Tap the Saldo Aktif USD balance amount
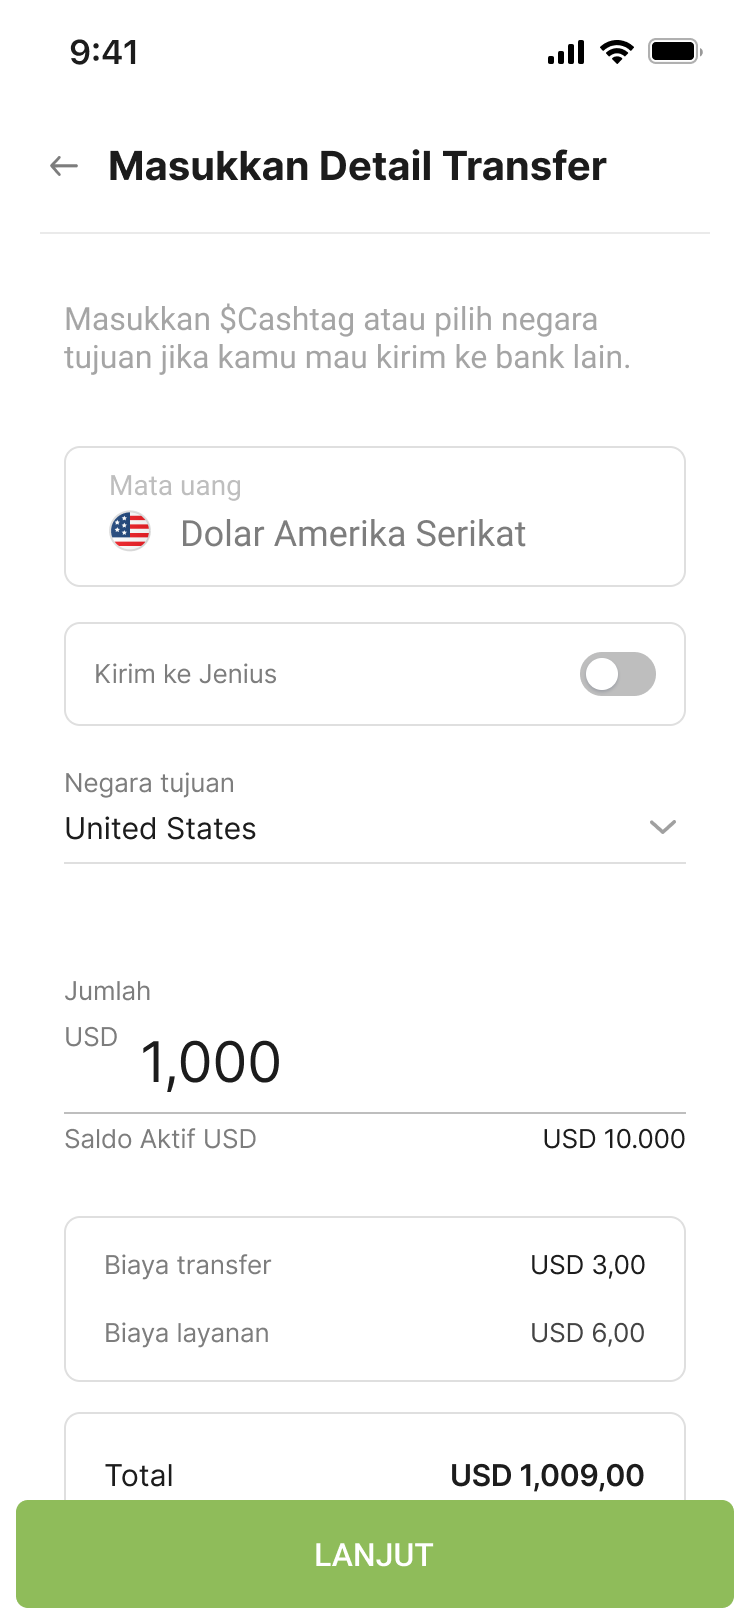 [614, 1139]
